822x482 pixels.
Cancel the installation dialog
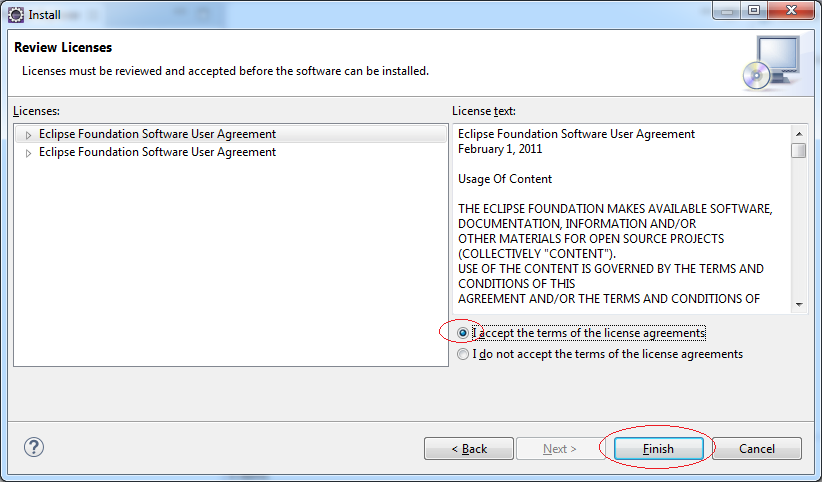point(756,449)
